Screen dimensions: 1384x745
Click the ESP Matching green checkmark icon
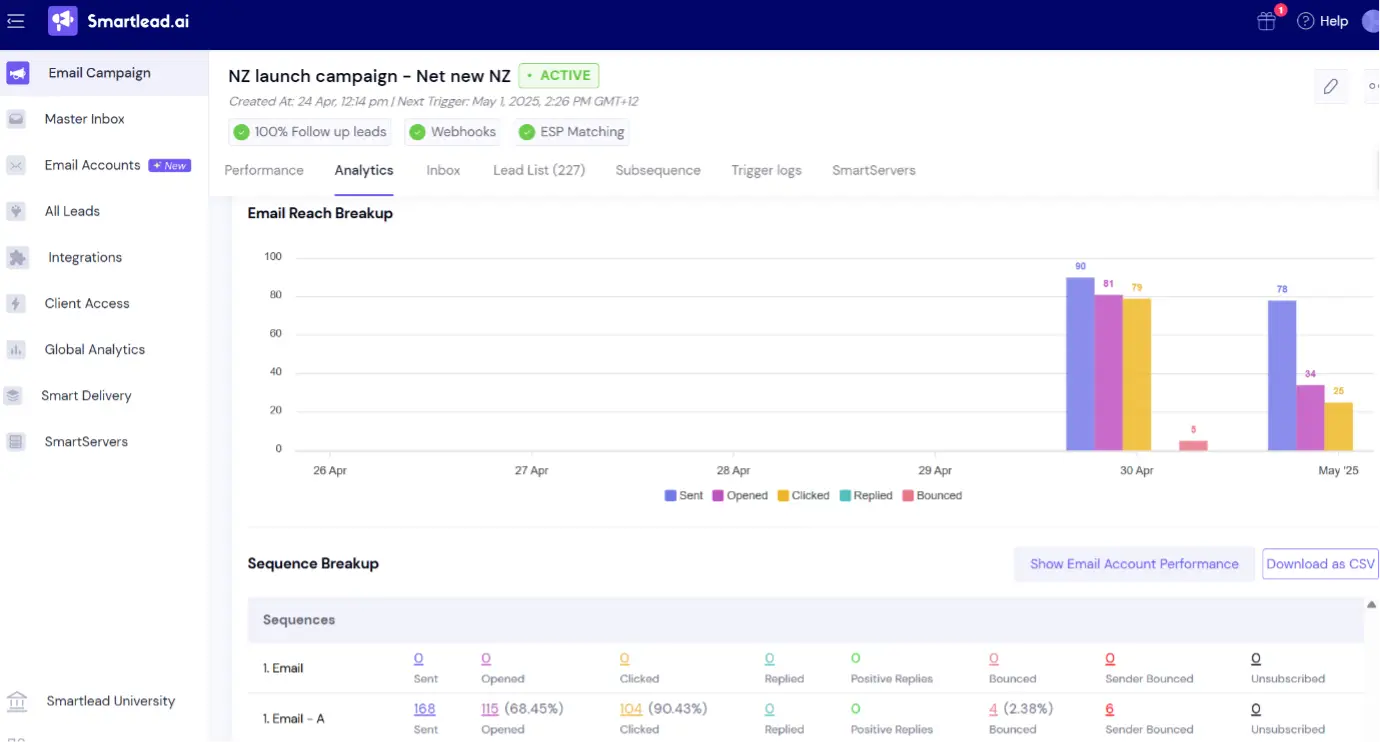click(x=527, y=132)
